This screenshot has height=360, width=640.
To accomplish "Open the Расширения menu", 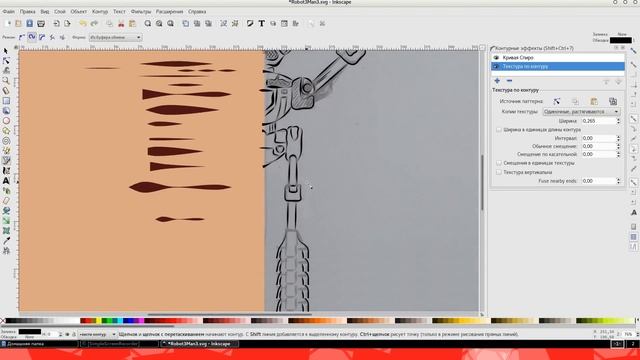I will point(169,12).
